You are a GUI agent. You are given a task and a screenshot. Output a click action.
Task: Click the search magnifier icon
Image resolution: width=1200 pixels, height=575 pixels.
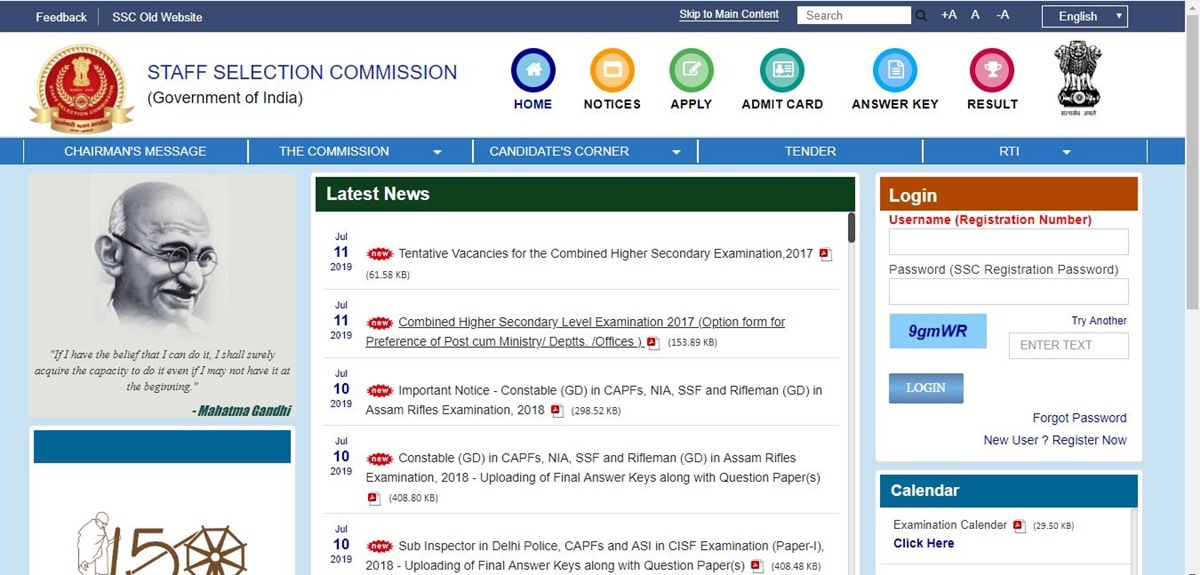(x=921, y=16)
